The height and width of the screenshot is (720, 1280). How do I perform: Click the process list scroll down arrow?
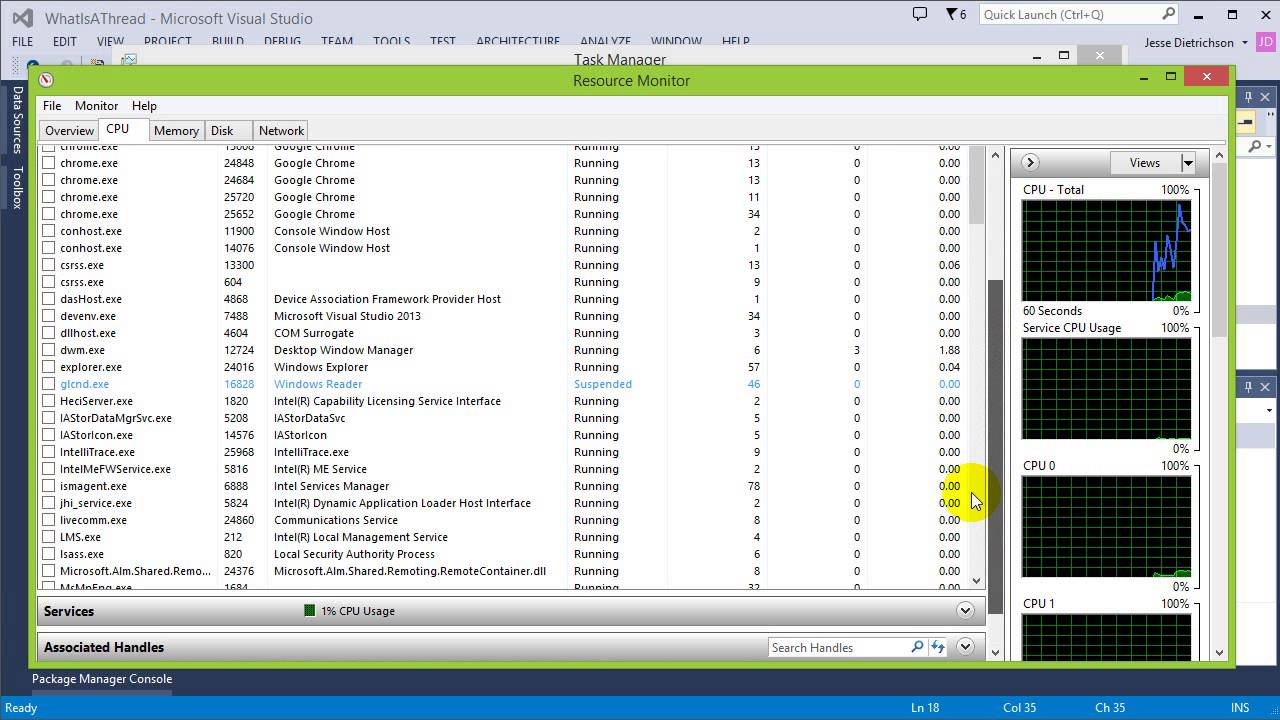point(977,580)
